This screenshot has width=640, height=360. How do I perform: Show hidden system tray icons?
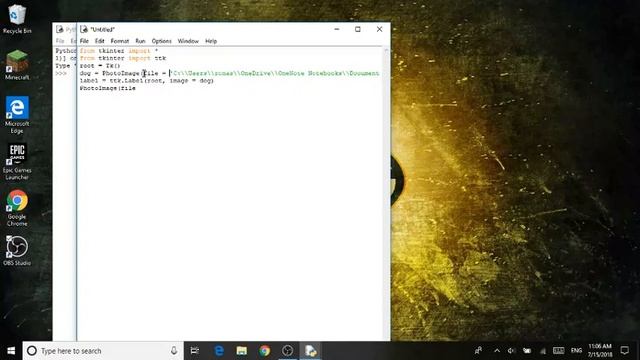click(497, 351)
